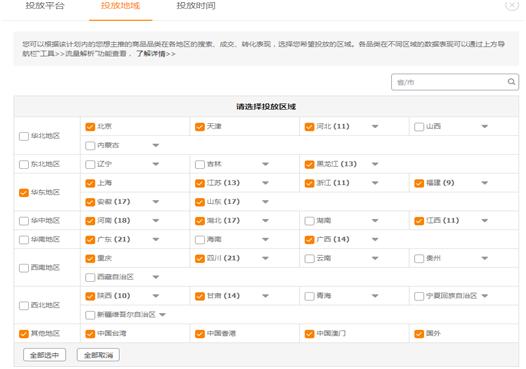Uncheck the 其他地区 region checkbox
Screen dimensions: 526x369
24,334
